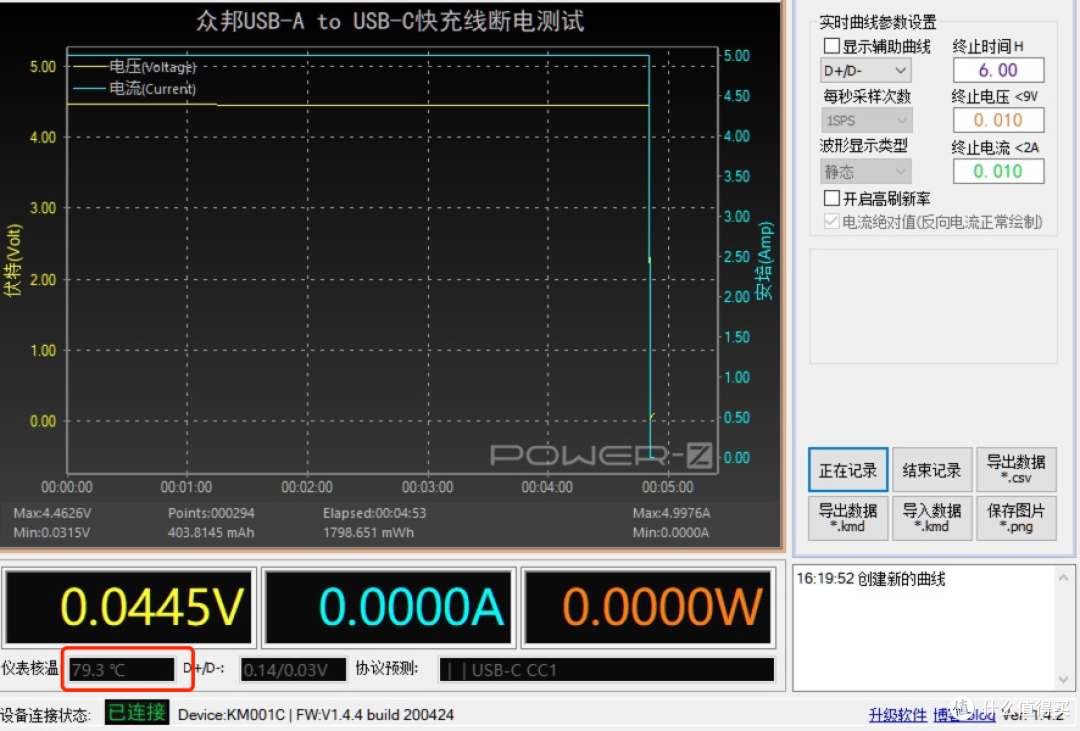Click the log entry 16:19:52 创建新的曲线
The height and width of the screenshot is (731, 1080).
click(x=871, y=579)
